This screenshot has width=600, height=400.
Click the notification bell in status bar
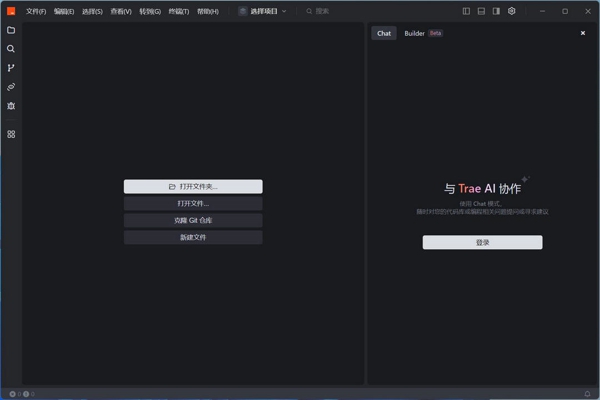pyautogui.click(x=587, y=393)
